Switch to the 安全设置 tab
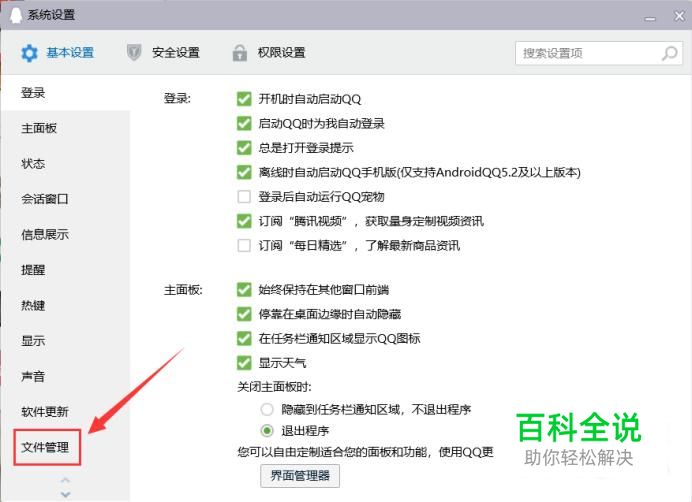The width and height of the screenshot is (692, 502). coord(163,53)
